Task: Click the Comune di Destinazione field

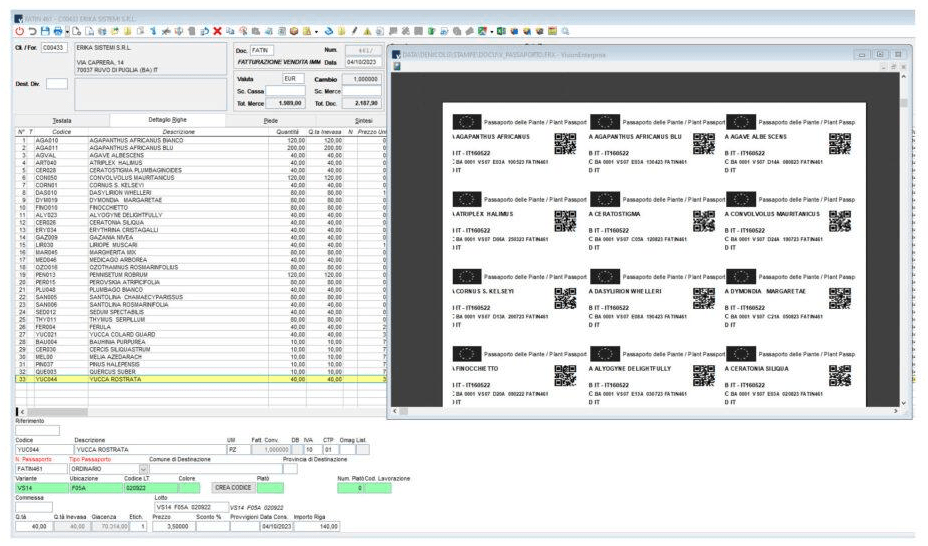Action: tap(215, 469)
